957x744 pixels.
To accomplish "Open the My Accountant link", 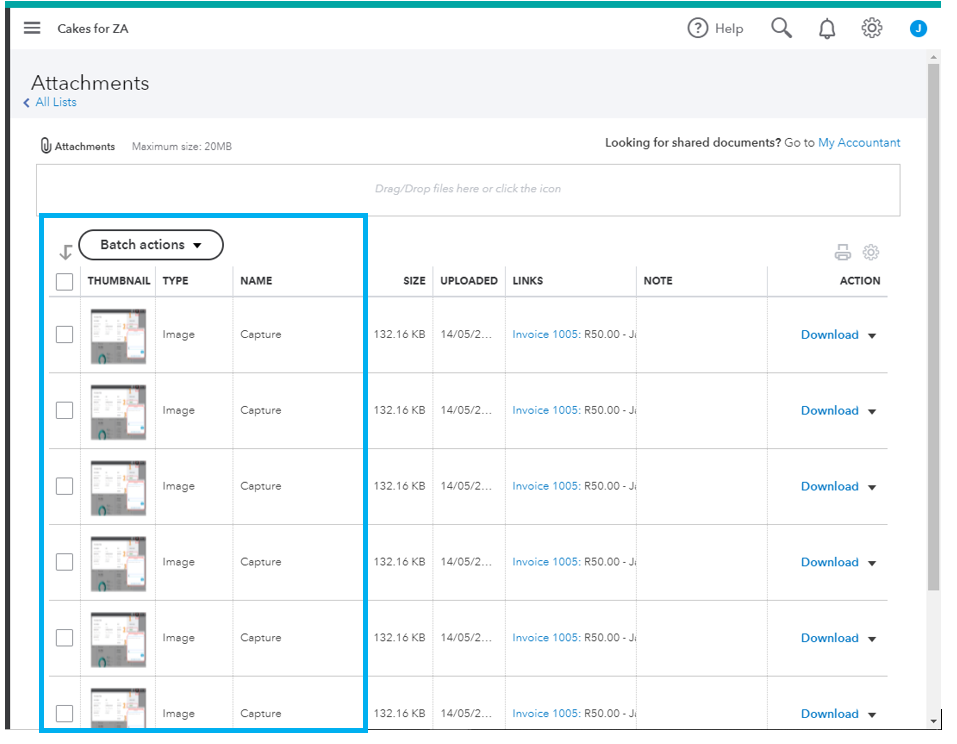I will tap(859, 142).
